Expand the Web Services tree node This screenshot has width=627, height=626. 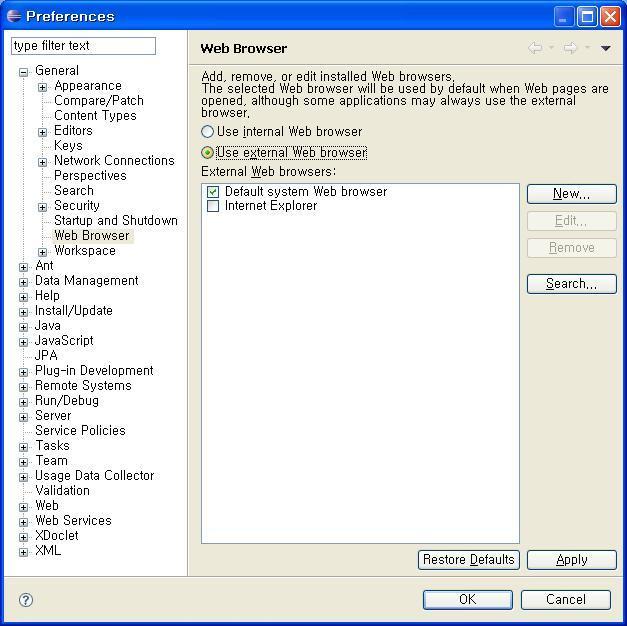[x=24, y=522]
